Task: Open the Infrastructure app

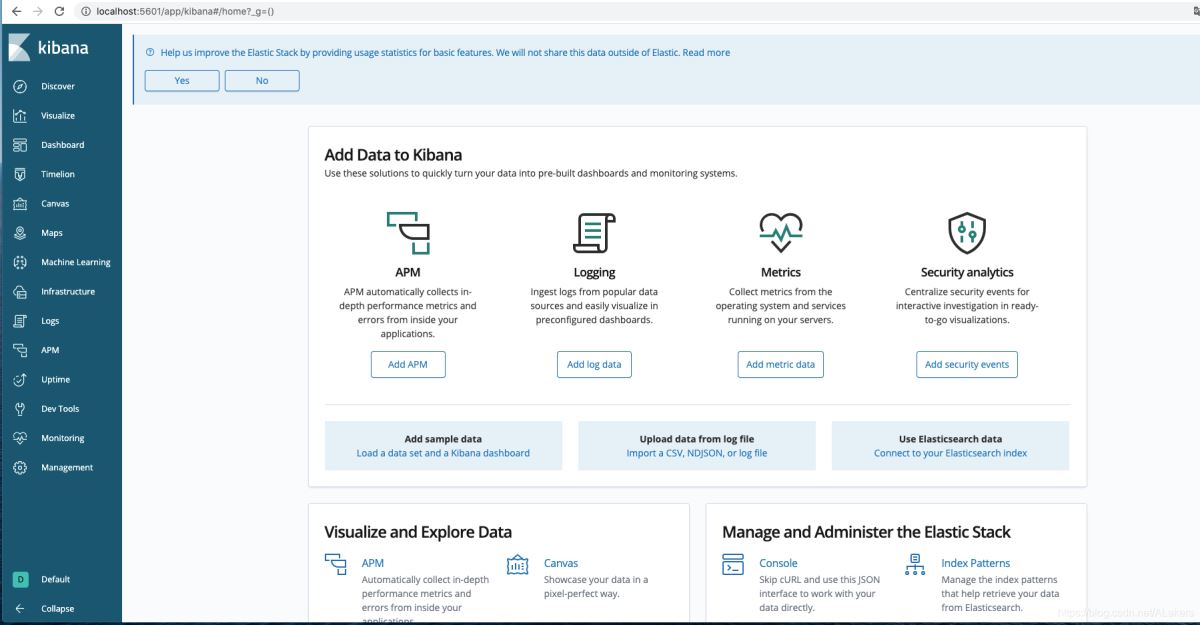Action: click(68, 291)
